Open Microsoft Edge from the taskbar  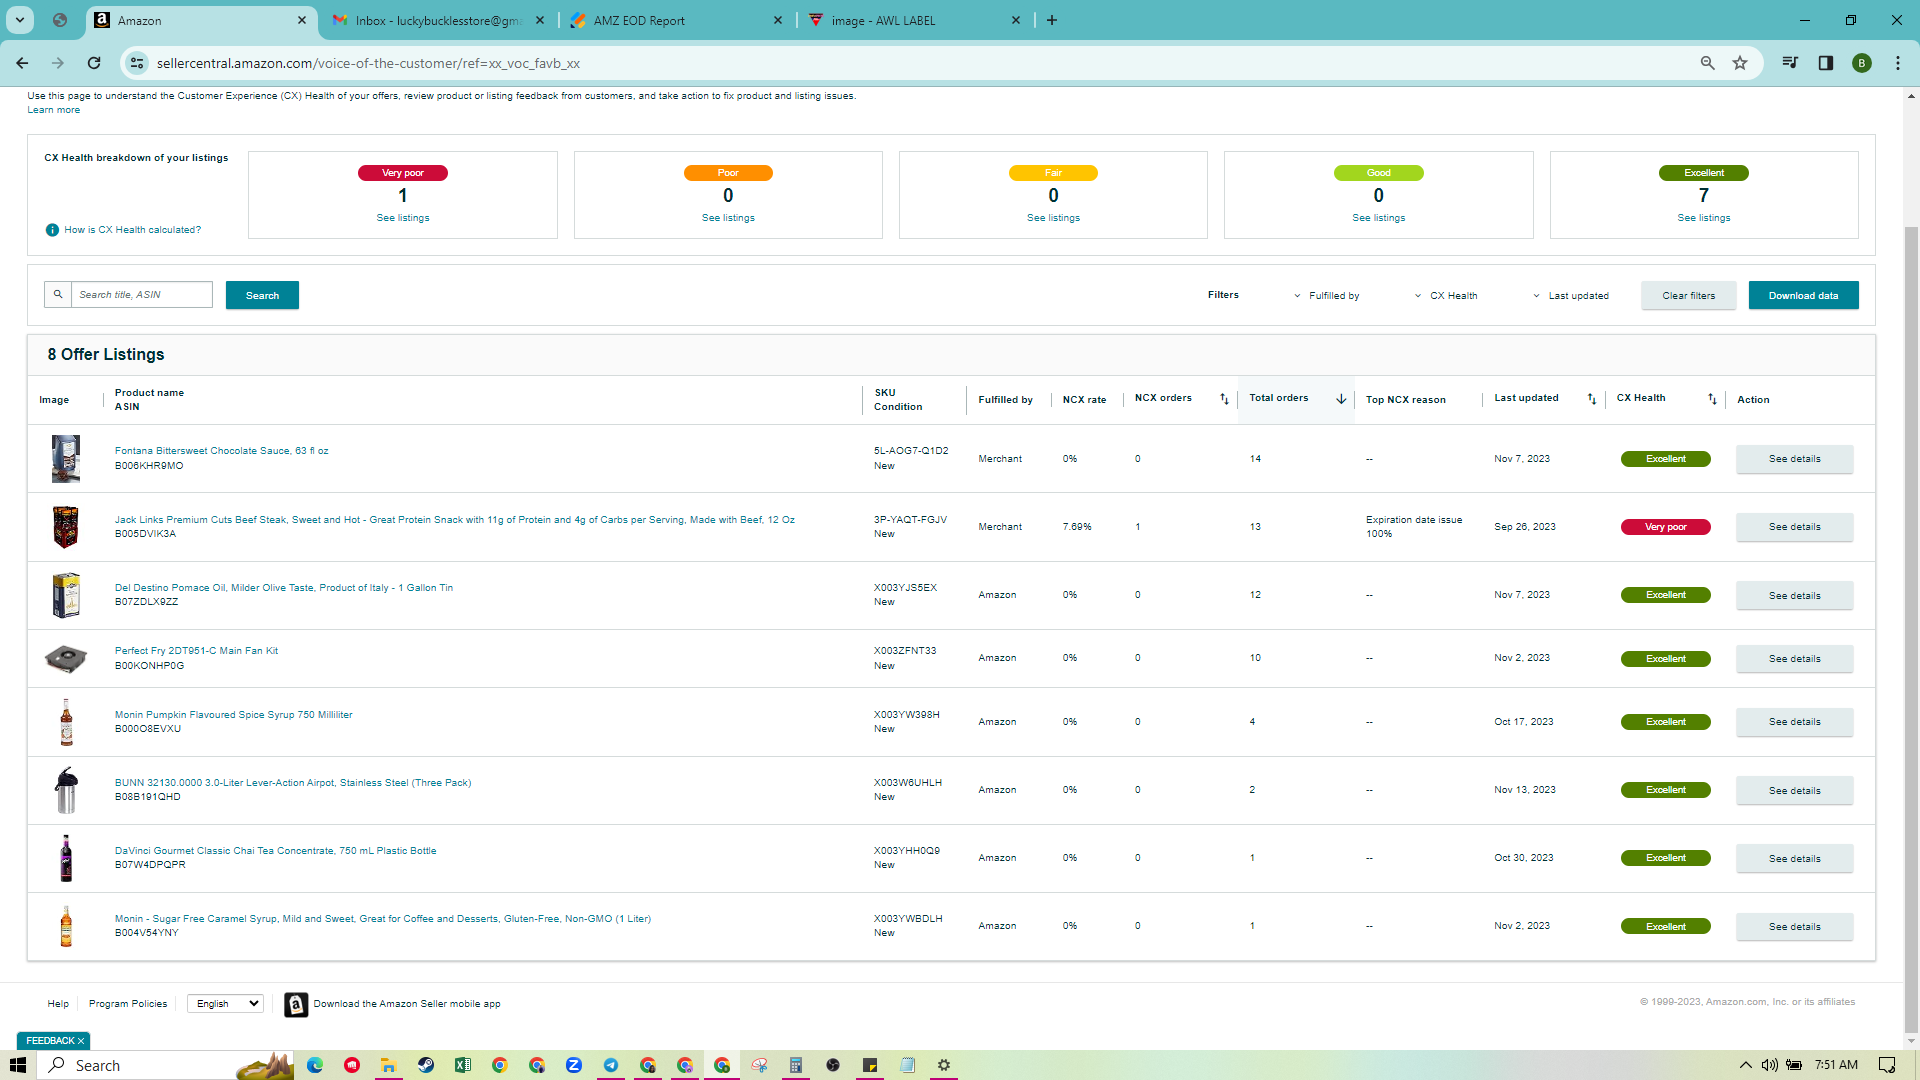coord(315,1065)
